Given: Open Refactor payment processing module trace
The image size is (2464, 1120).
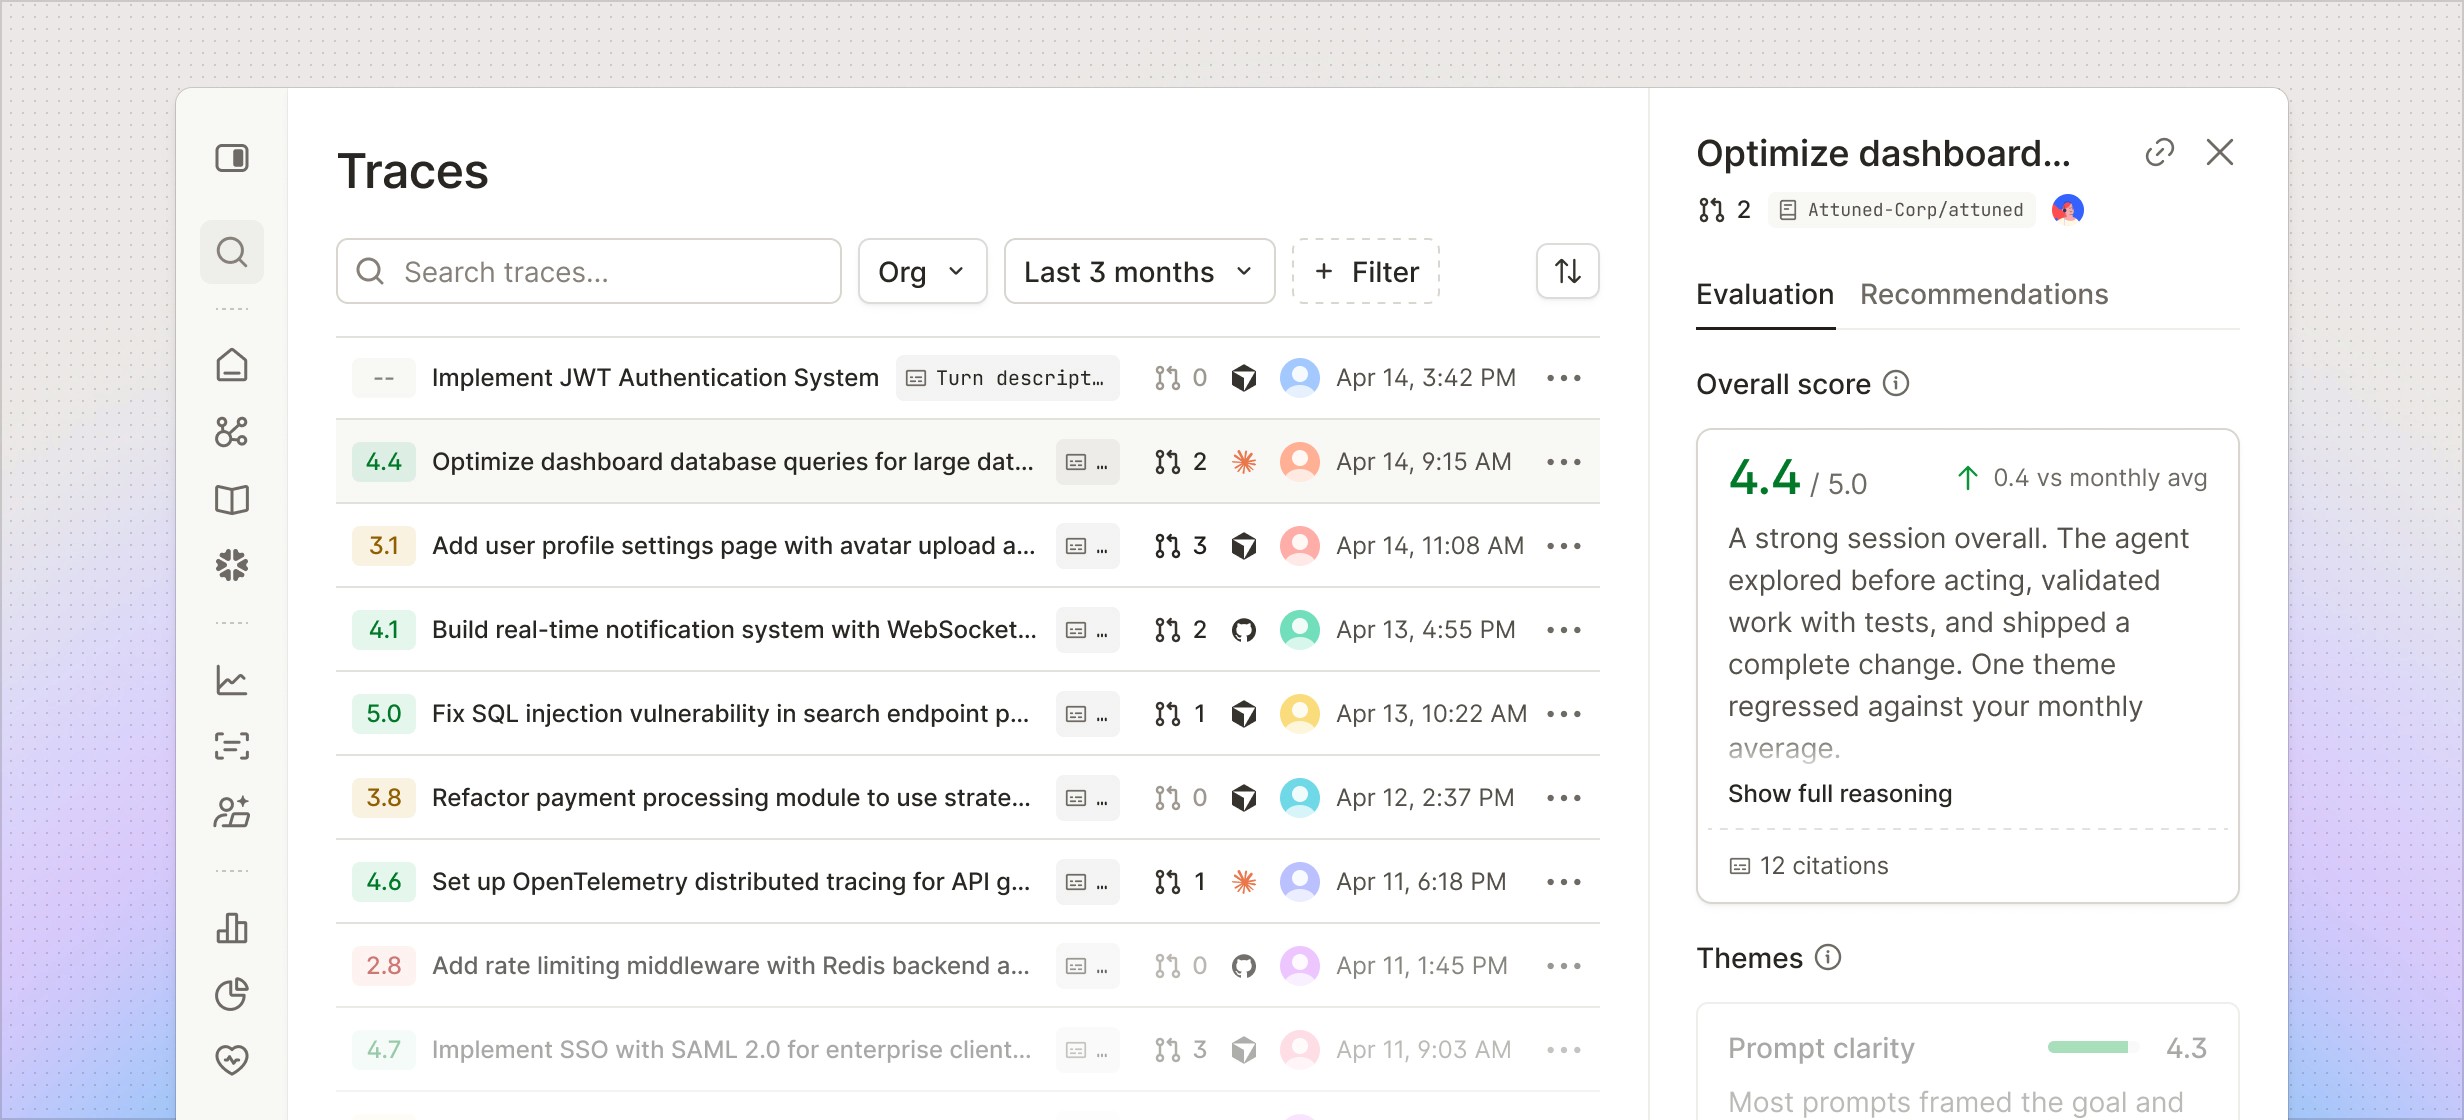Looking at the screenshot, I should coord(731,798).
